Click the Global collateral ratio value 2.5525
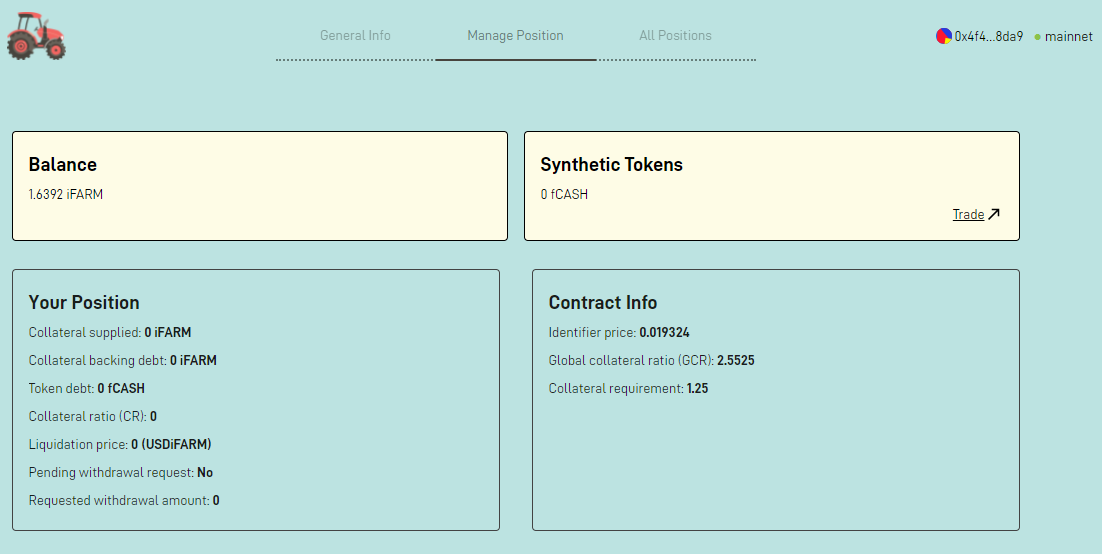This screenshot has width=1102, height=554. pos(736,361)
